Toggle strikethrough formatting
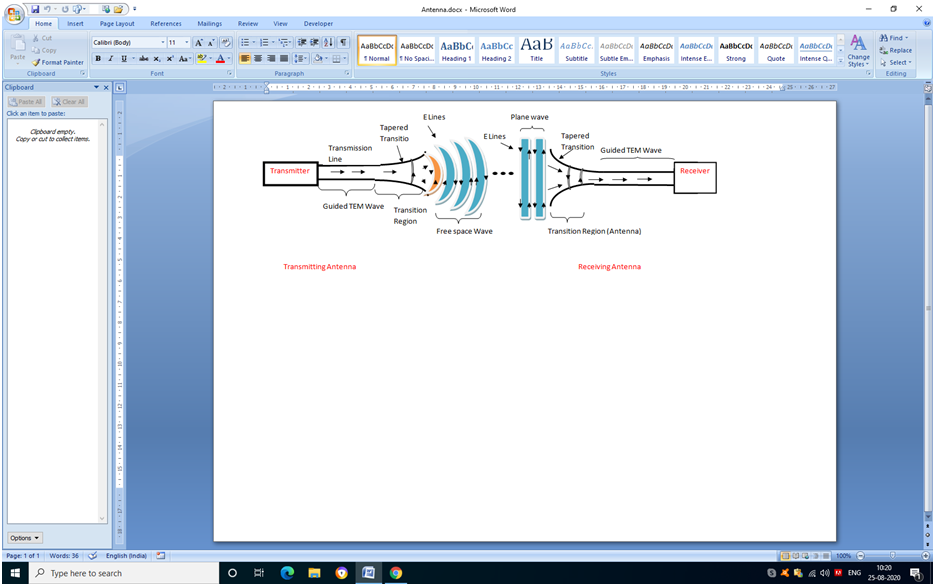Viewport: 935px width, 586px height. [141, 59]
